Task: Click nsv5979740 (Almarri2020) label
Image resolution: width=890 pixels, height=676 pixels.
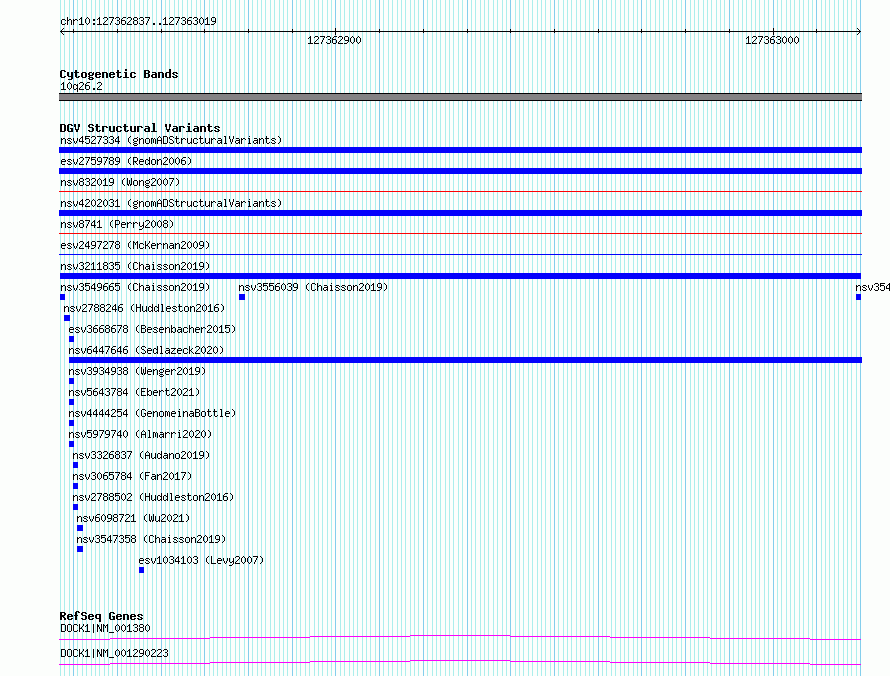Action: tap(140, 434)
